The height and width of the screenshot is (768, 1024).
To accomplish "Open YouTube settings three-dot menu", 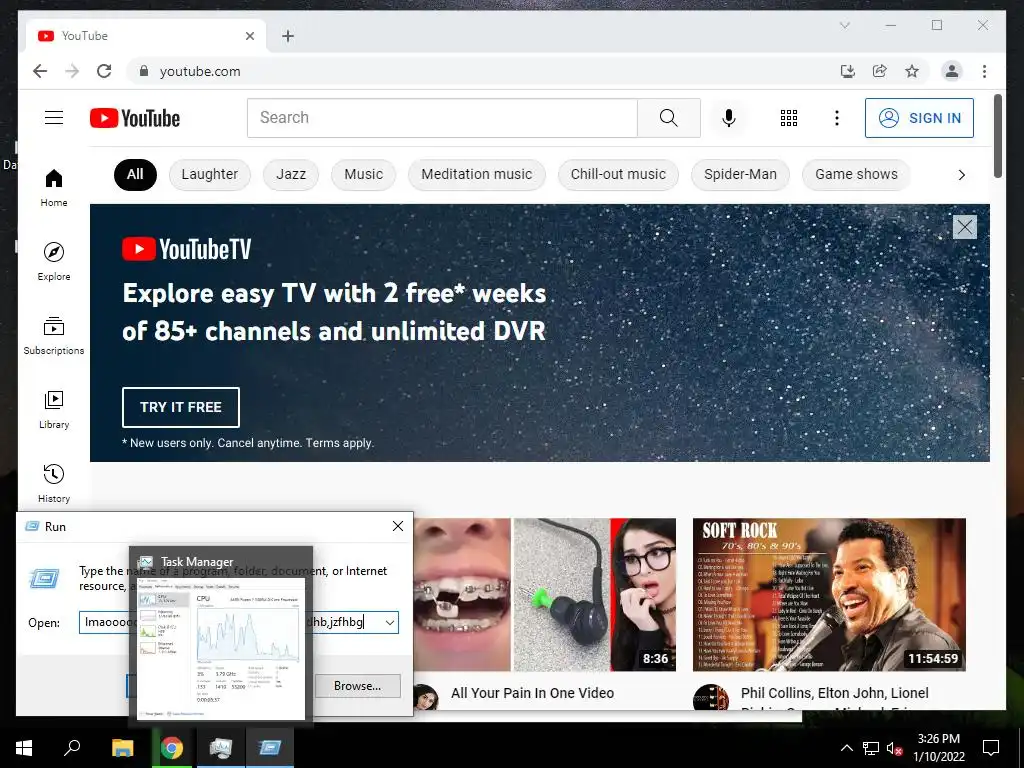I will pyautogui.click(x=837, y=118).
